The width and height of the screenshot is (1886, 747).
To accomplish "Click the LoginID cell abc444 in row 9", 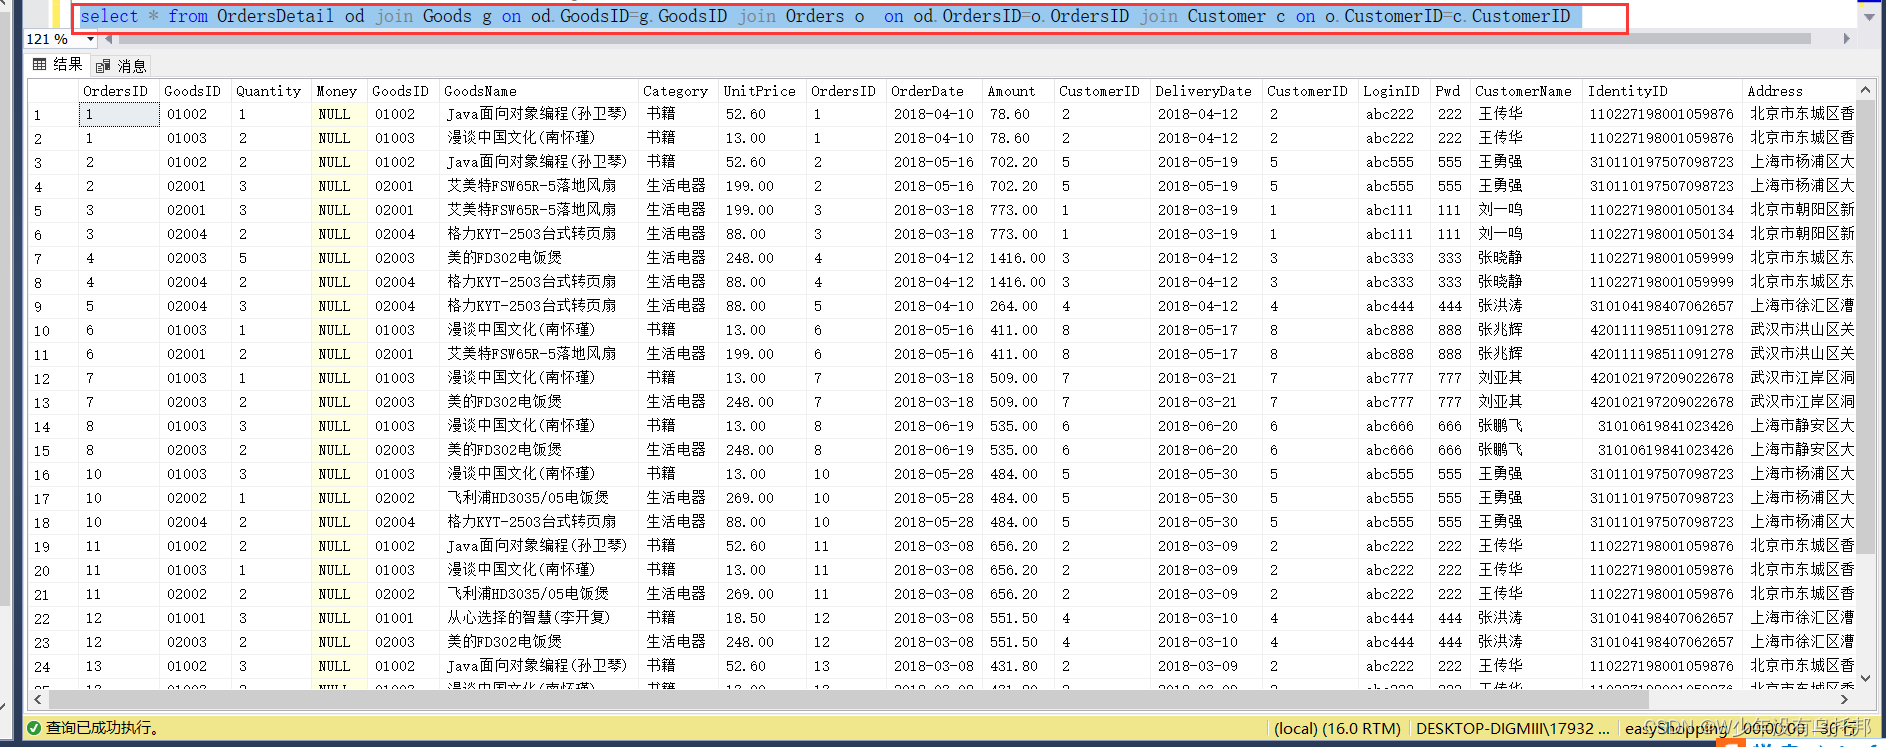I will (x=1395, y=307).
